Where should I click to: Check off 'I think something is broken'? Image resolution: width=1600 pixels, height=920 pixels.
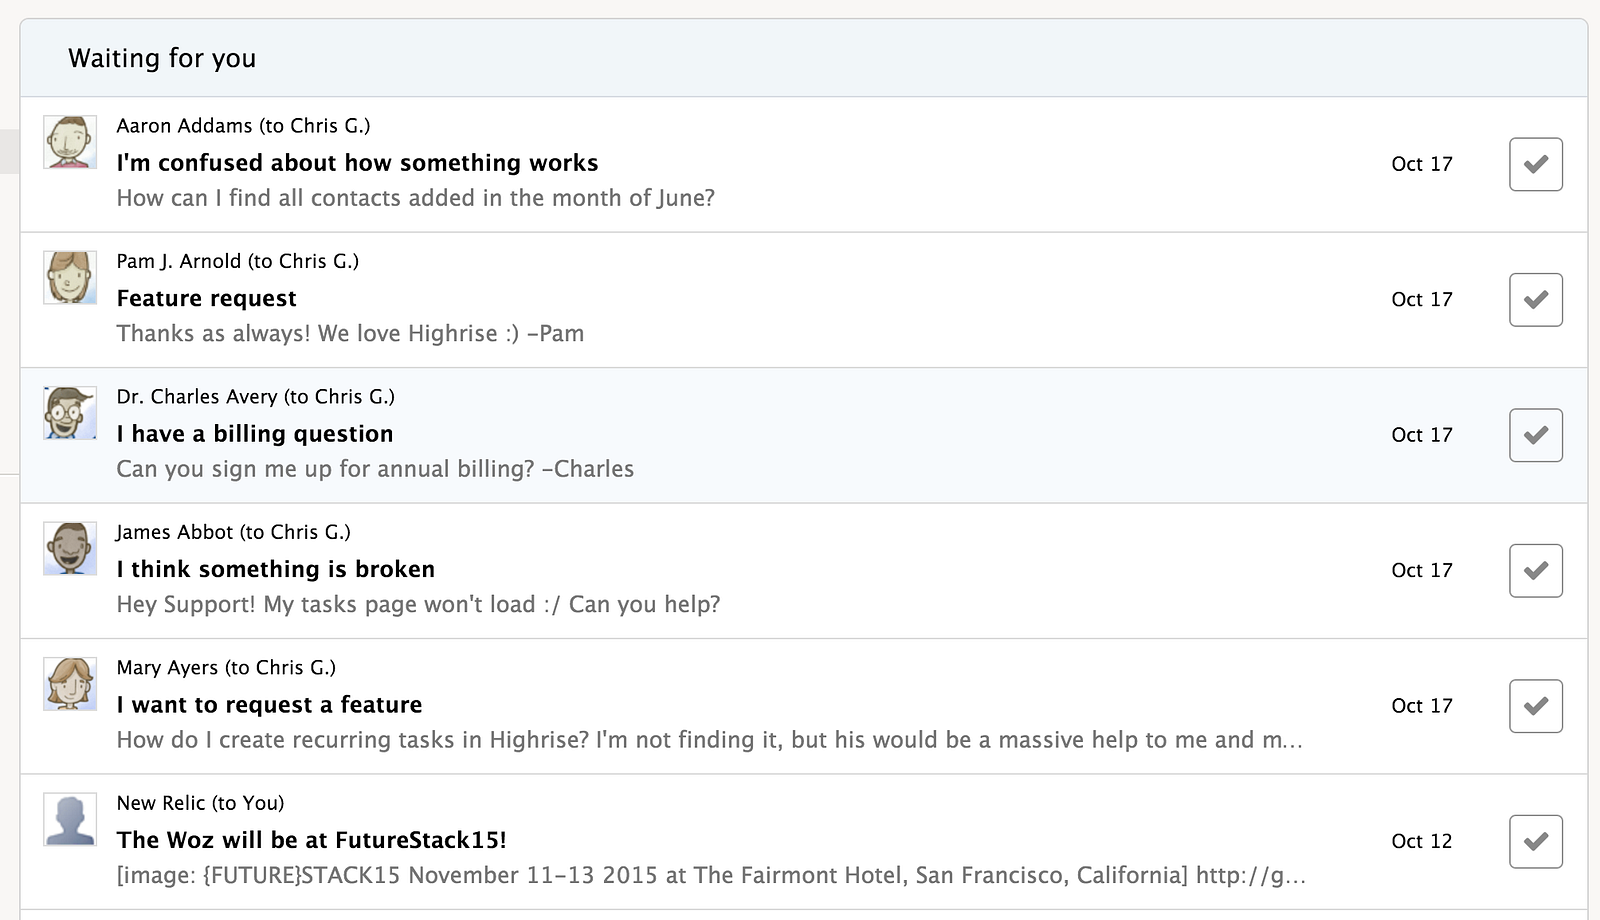(x=1535, y=571)
